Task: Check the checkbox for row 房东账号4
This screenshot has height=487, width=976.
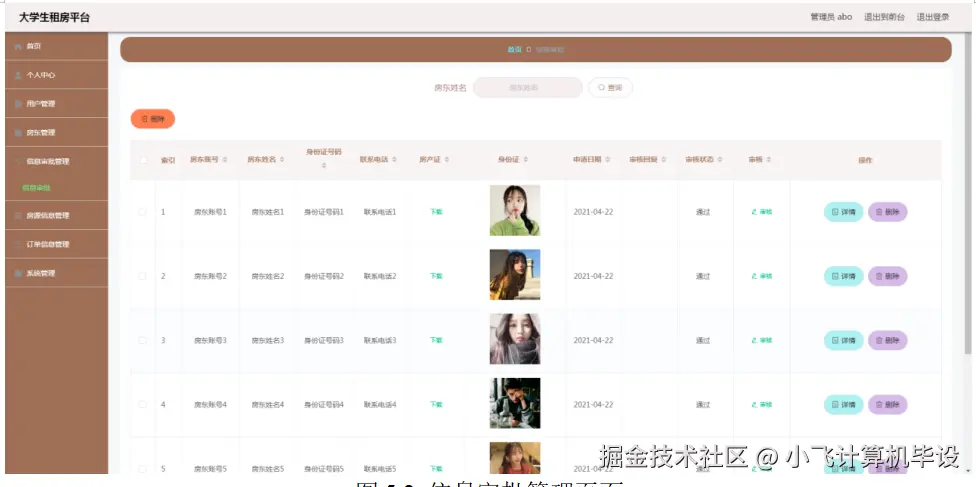Action: pos(143,404)
